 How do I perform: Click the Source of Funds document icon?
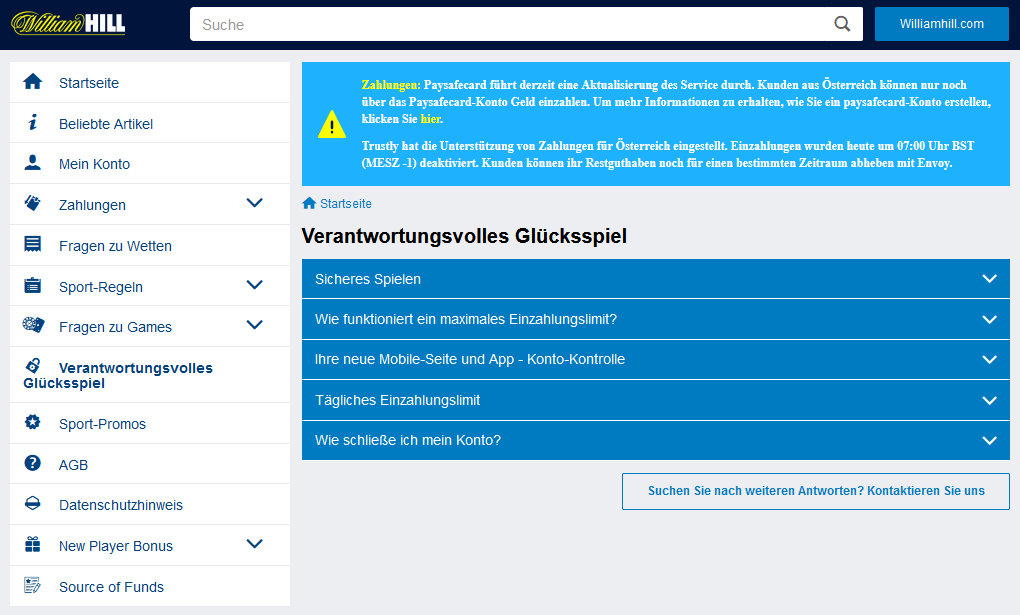coord(33,585)
